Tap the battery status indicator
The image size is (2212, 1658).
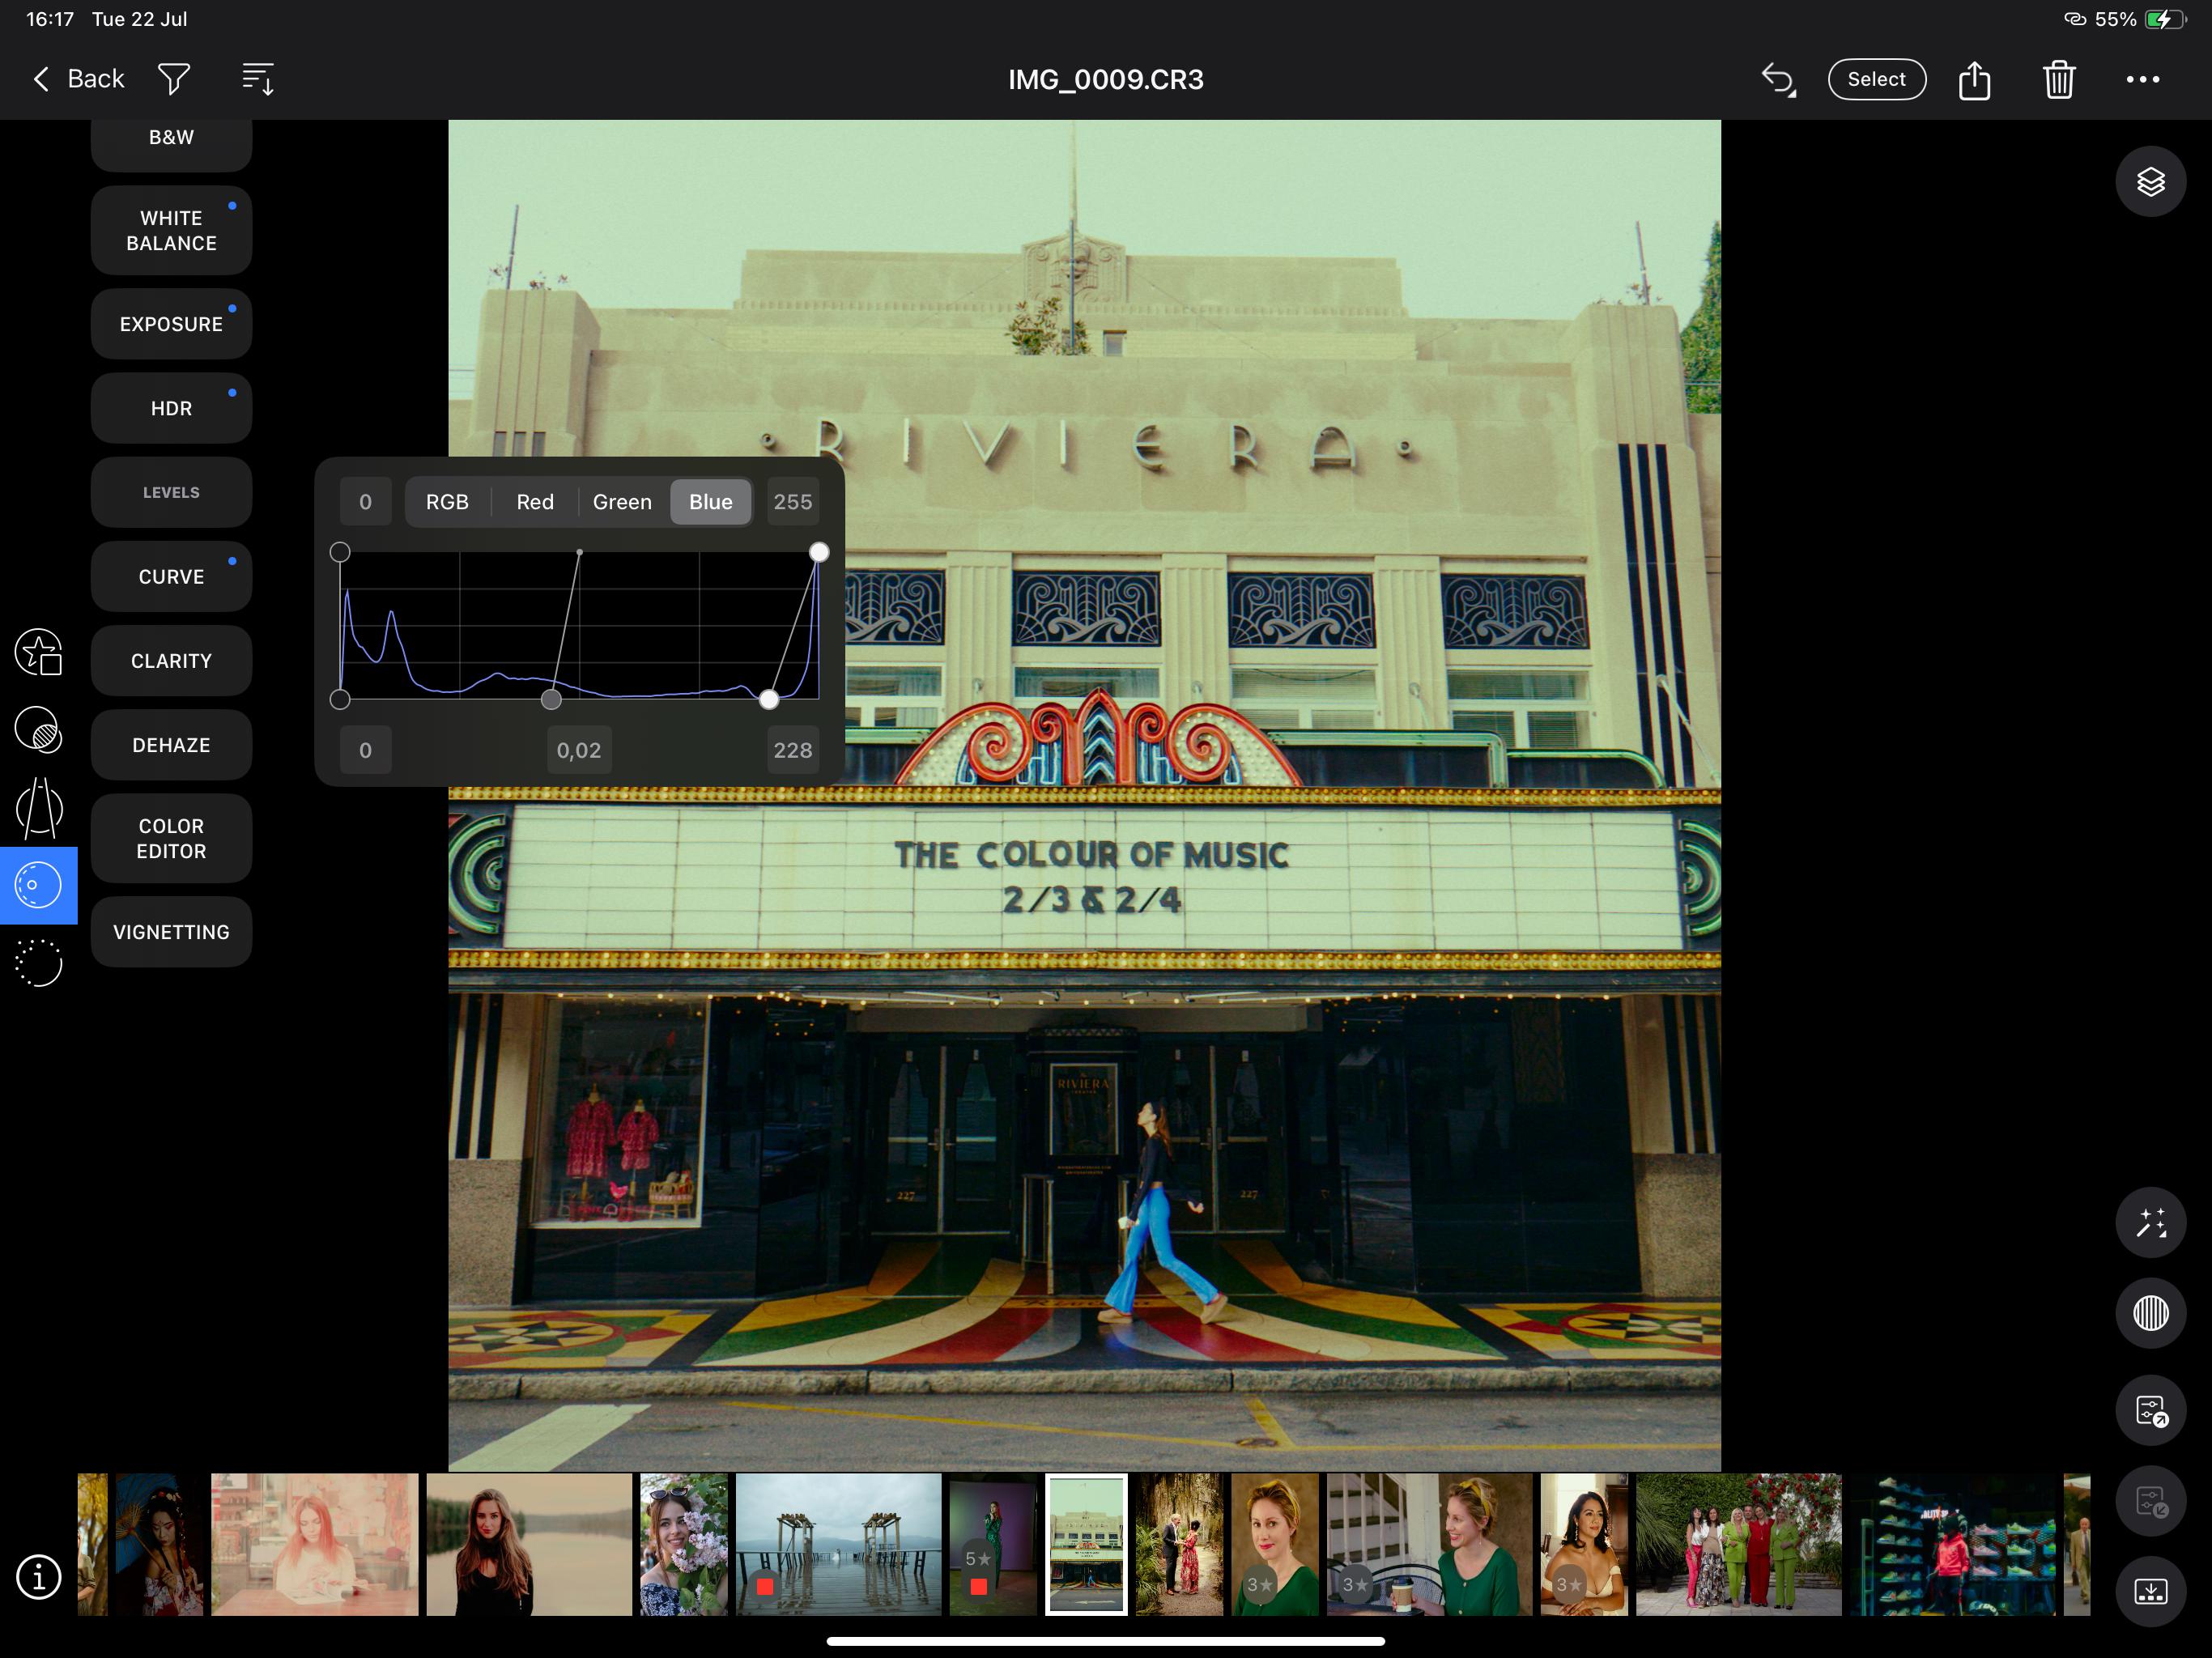pos(2165,19)
